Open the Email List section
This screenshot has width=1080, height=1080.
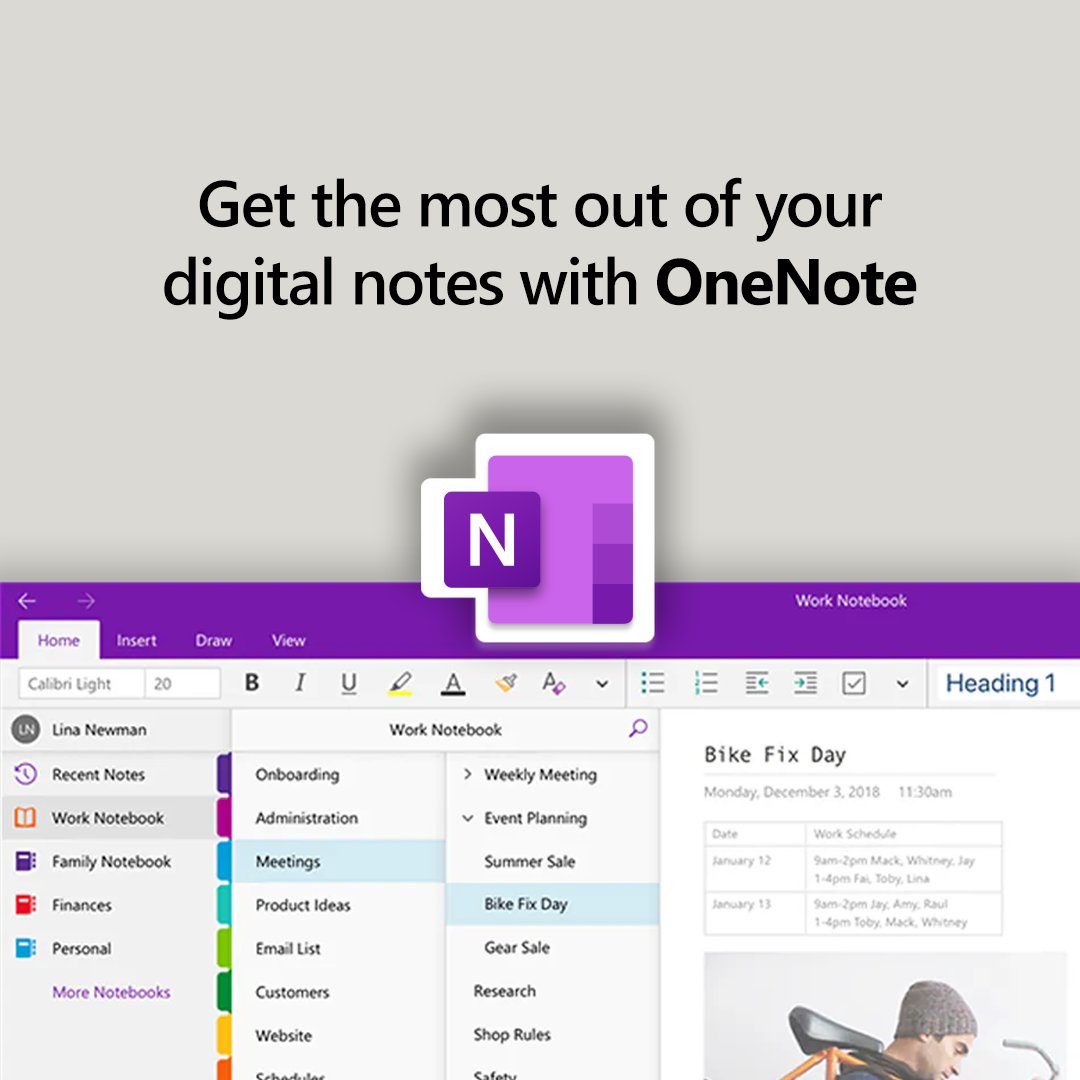pos(338,948)
